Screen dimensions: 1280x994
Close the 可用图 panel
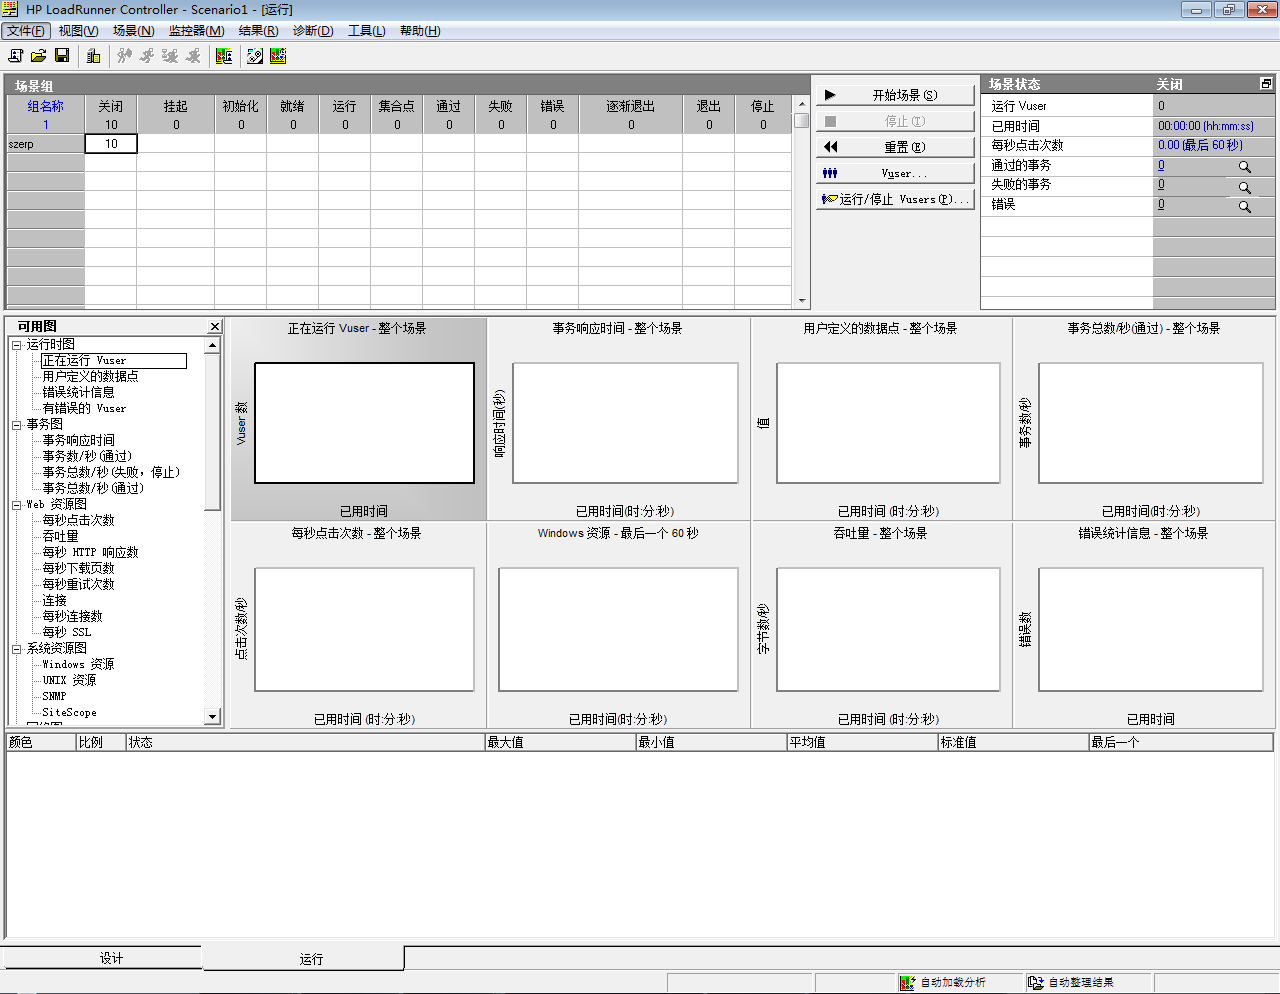tap(214, 327)
